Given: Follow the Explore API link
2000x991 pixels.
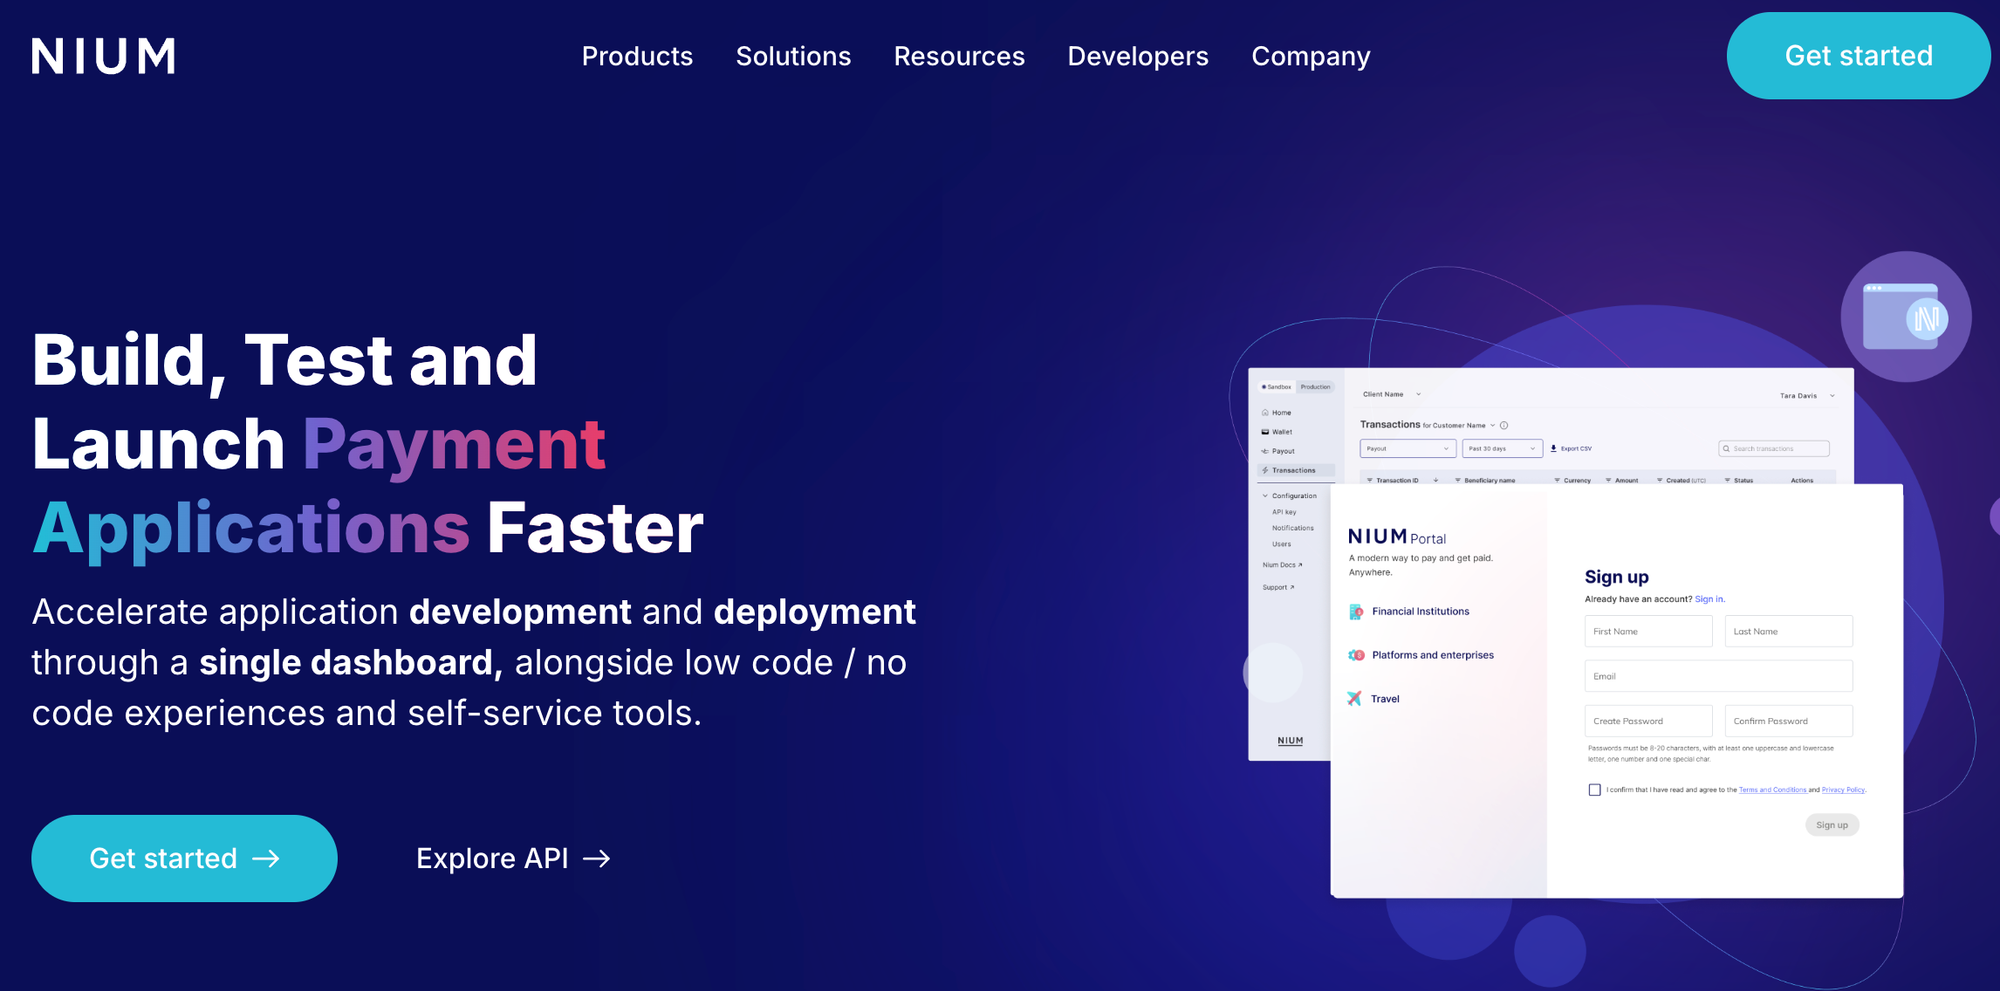Looking at the screenshot, I should [x=513, y=858].
